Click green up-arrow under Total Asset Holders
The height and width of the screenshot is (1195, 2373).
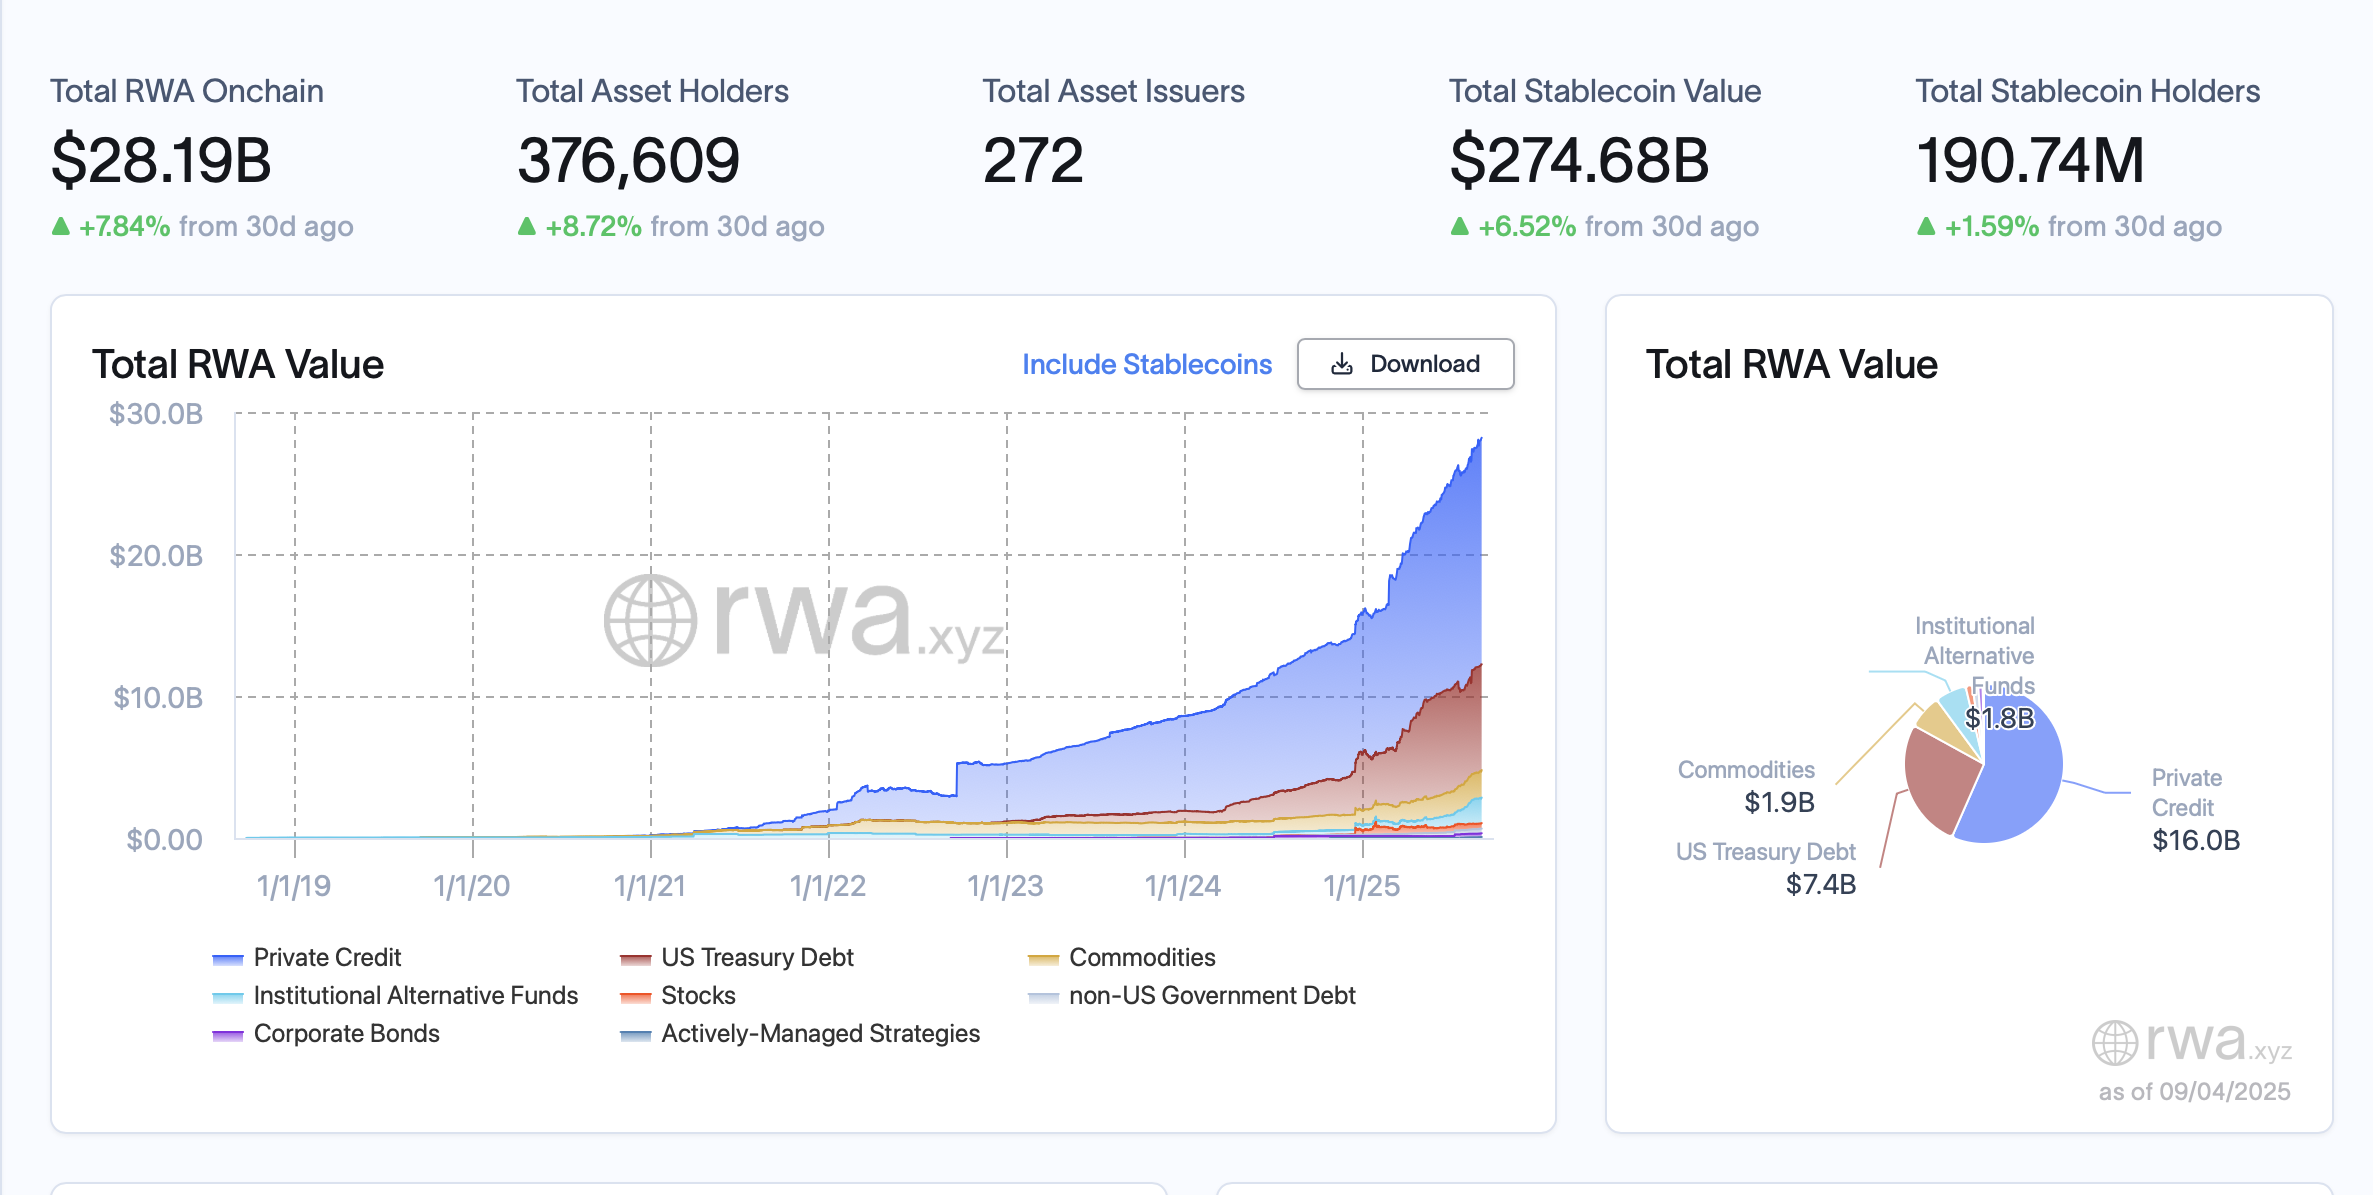tap(527, 227)
